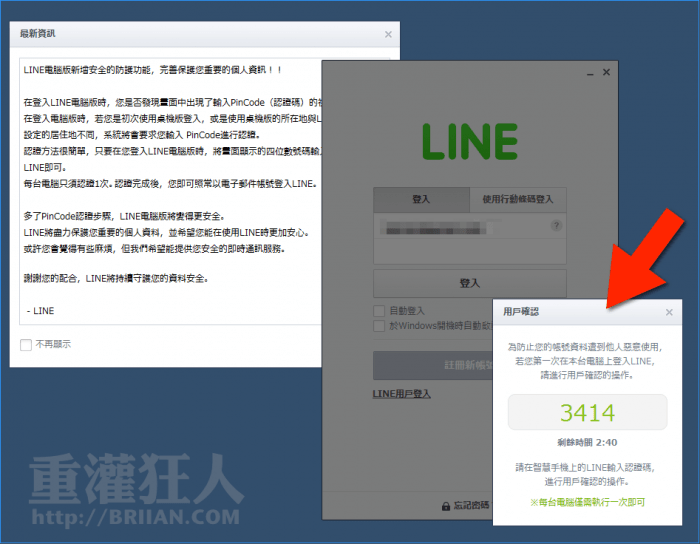Click the green 每台電腦僅需執行一次即可 note
The image size is (700, 544).
(x=588, y=502)
